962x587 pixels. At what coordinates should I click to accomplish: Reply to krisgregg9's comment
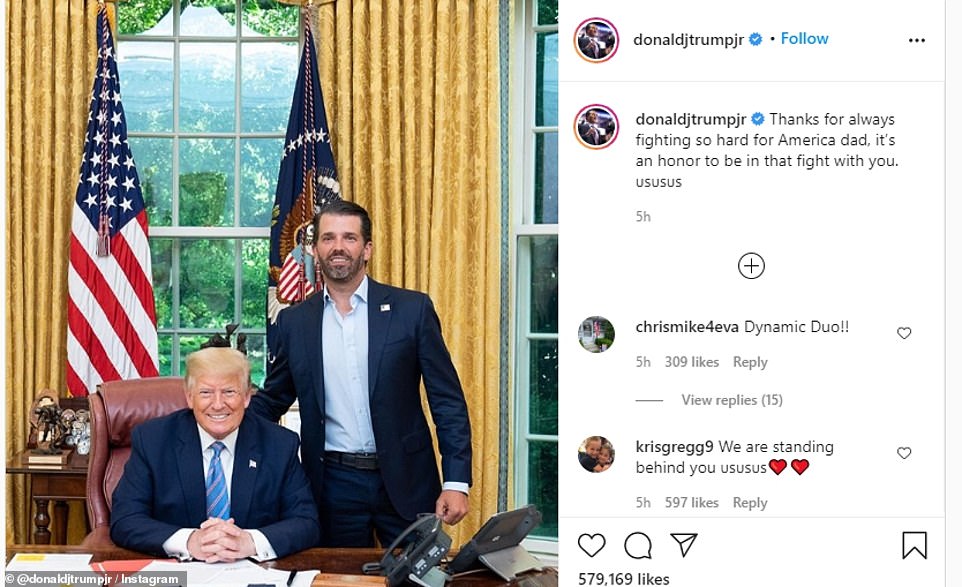750,502
